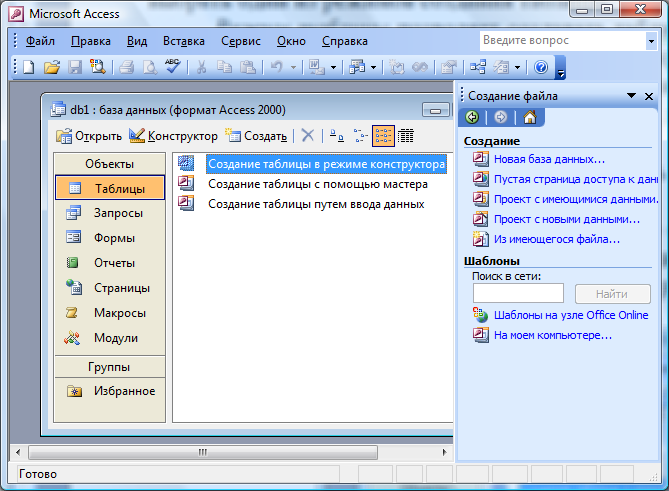Click the Найти search button
The image size is (669, 491).
pos(613,293)
